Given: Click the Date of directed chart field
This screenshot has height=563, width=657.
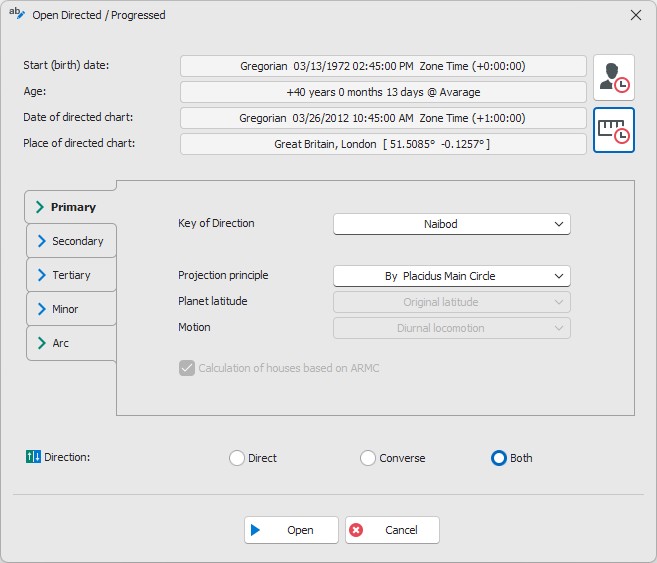Looking at the screenshot, I should [383, 118].
